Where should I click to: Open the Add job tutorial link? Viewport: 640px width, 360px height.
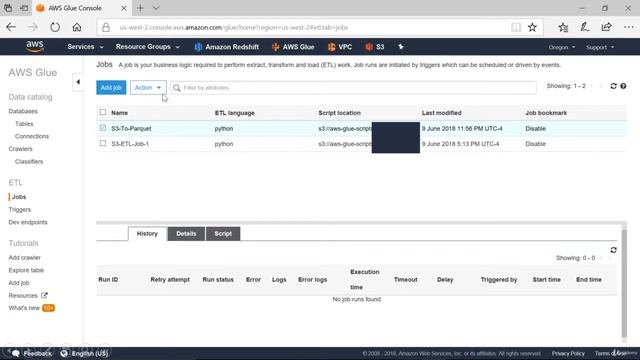19,282
